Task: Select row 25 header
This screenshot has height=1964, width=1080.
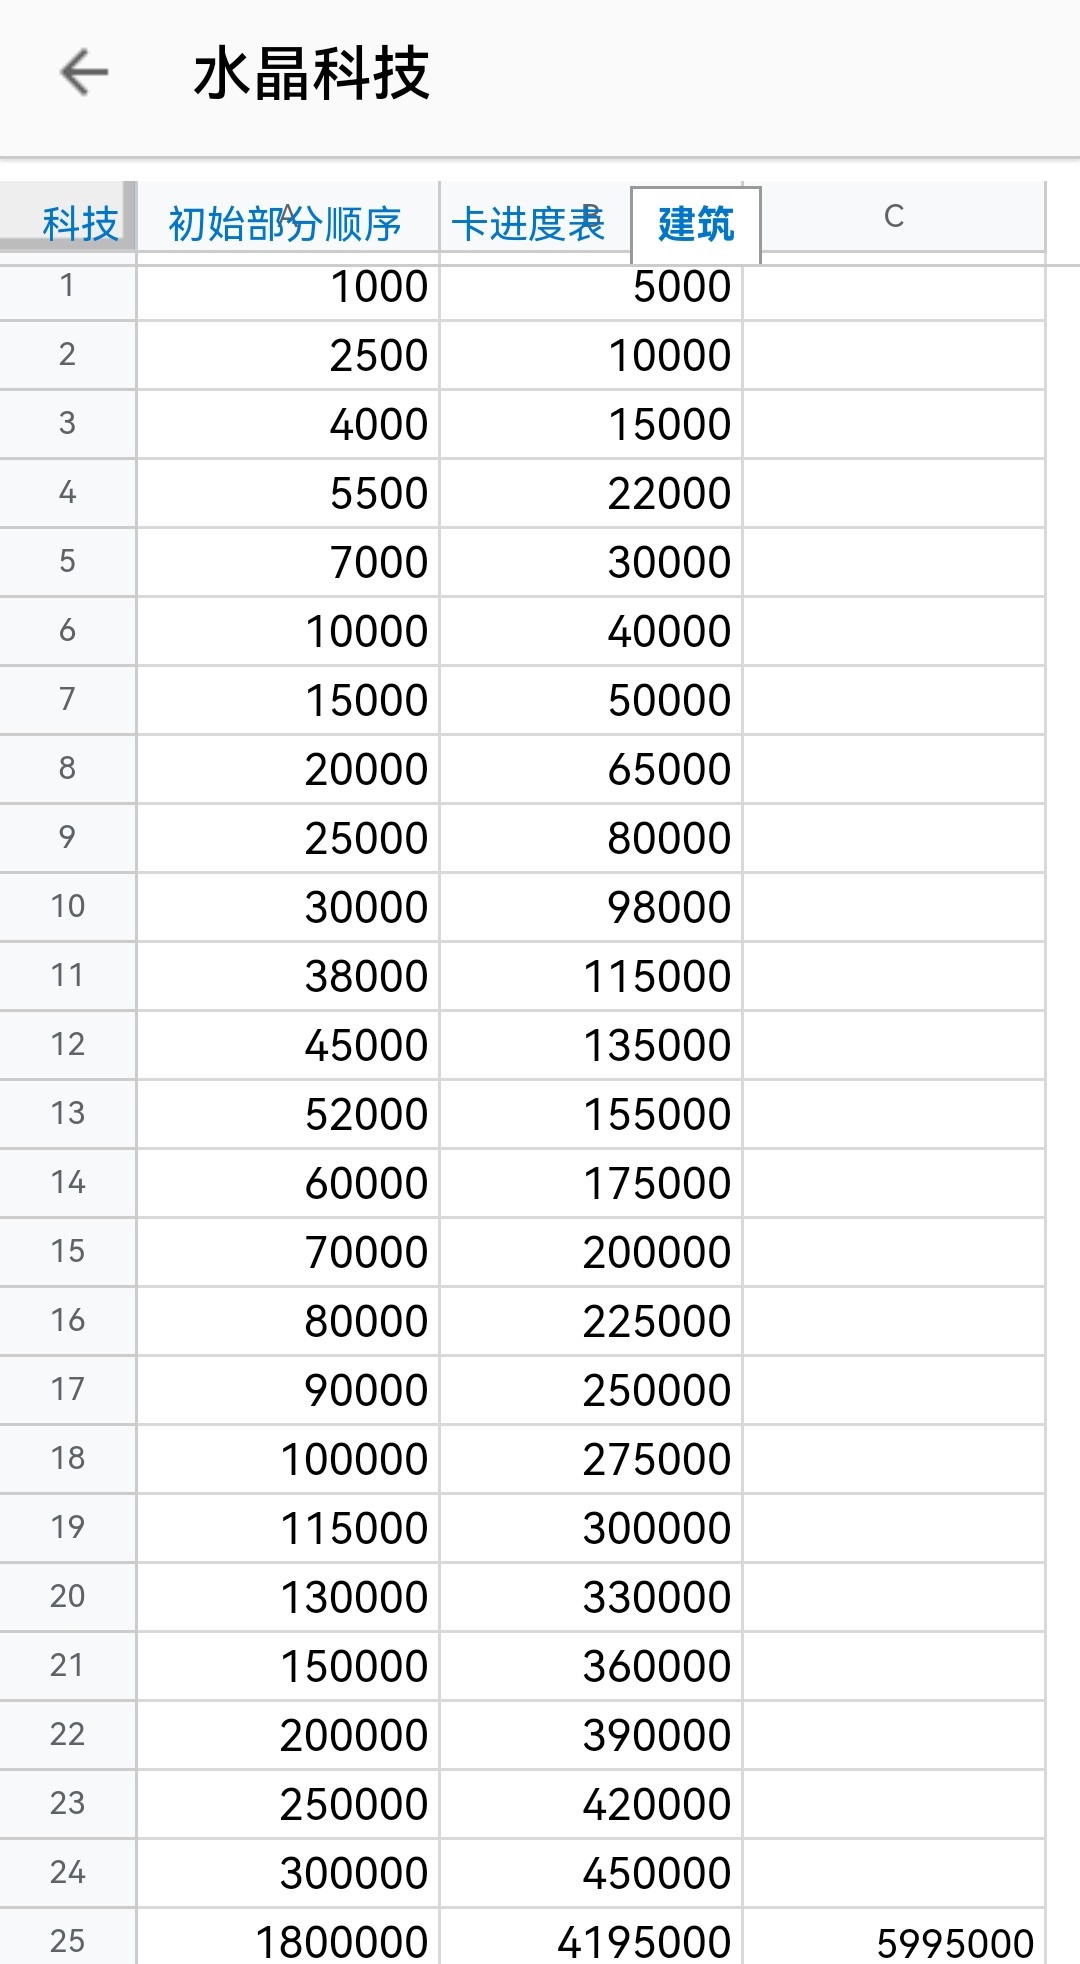Action: coord(67,1940)
